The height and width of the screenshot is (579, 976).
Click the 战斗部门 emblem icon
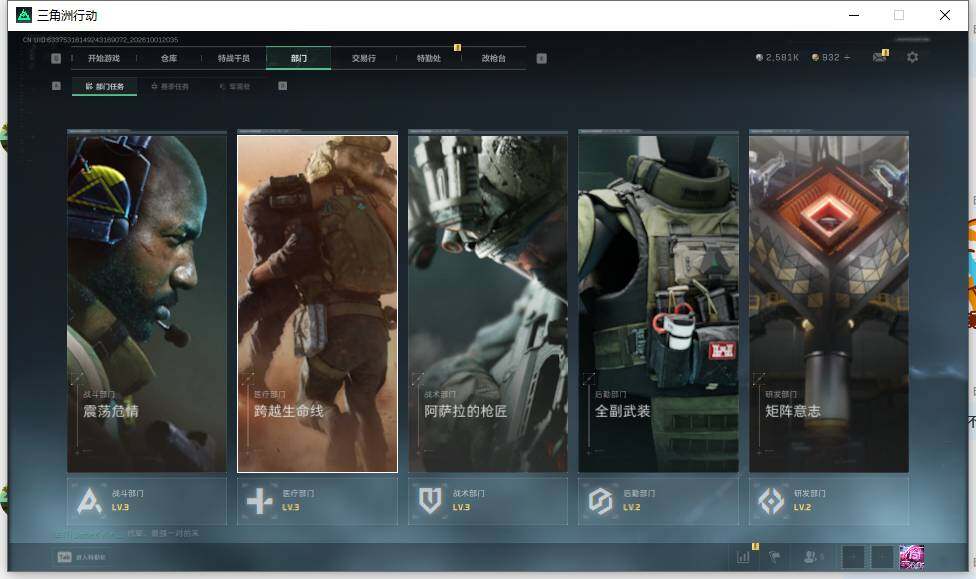point(90,501)
